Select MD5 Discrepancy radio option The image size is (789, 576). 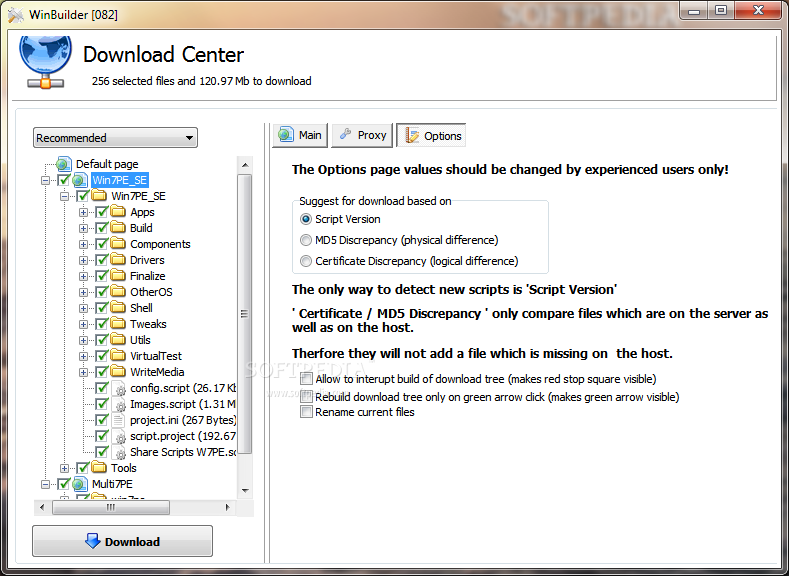pyautogui.click(x=305, y=240)
